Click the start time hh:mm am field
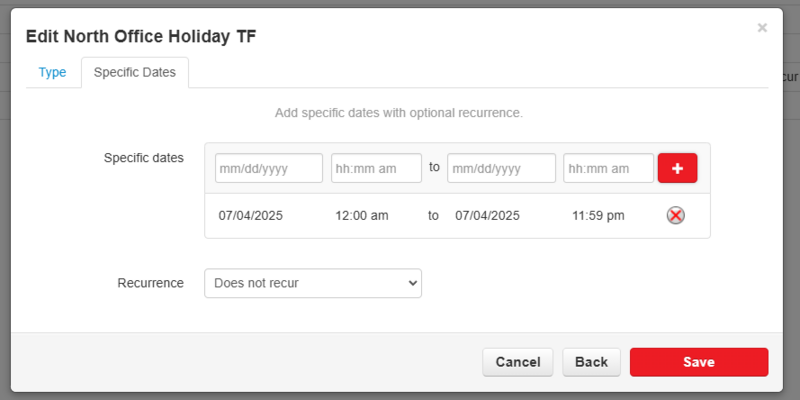This screenshot has height=400, width=800. (x=376, y=168)
